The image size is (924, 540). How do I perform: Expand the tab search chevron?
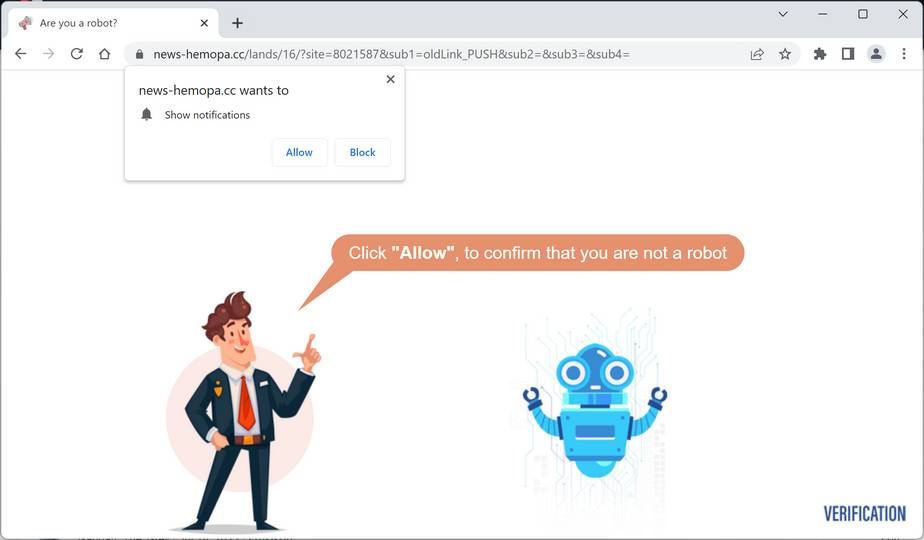tap(783, 14)
